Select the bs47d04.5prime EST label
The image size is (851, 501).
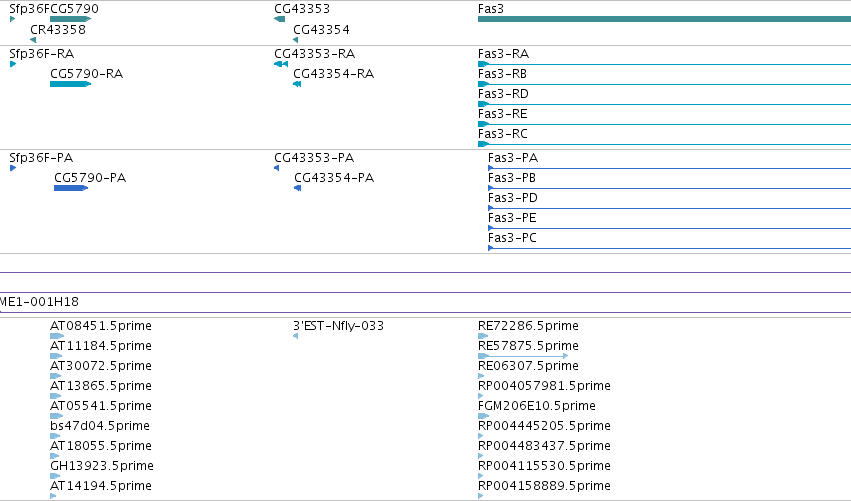(x=100, y=426)
